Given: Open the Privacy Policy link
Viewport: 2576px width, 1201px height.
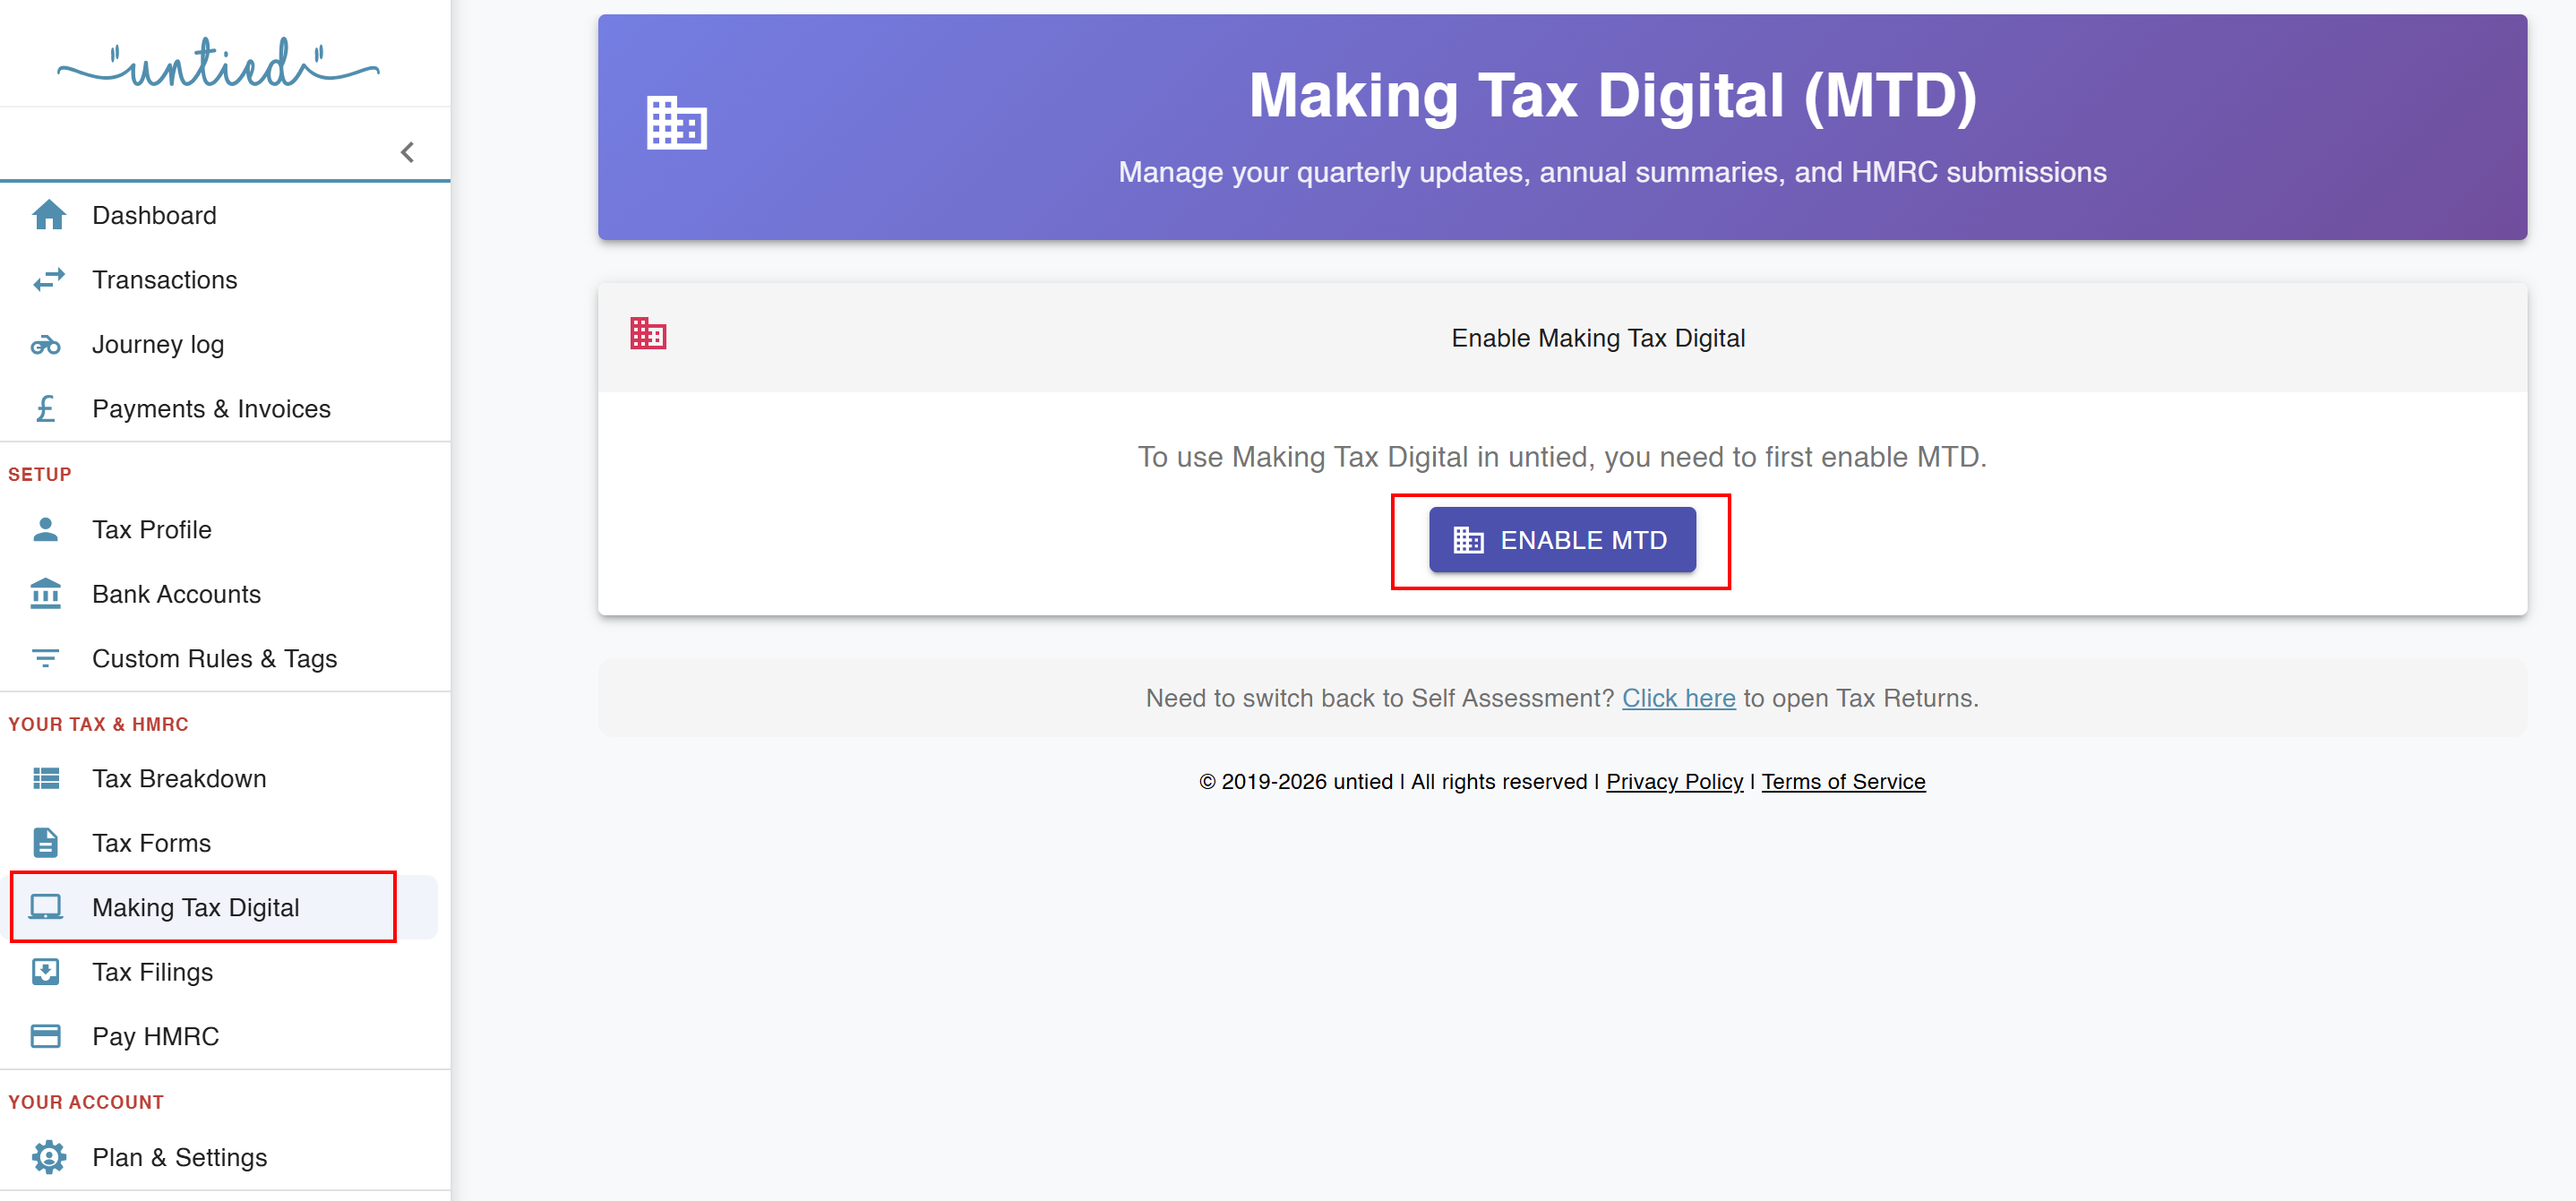Looking at the screenshot, I should tap(1674, 781).
